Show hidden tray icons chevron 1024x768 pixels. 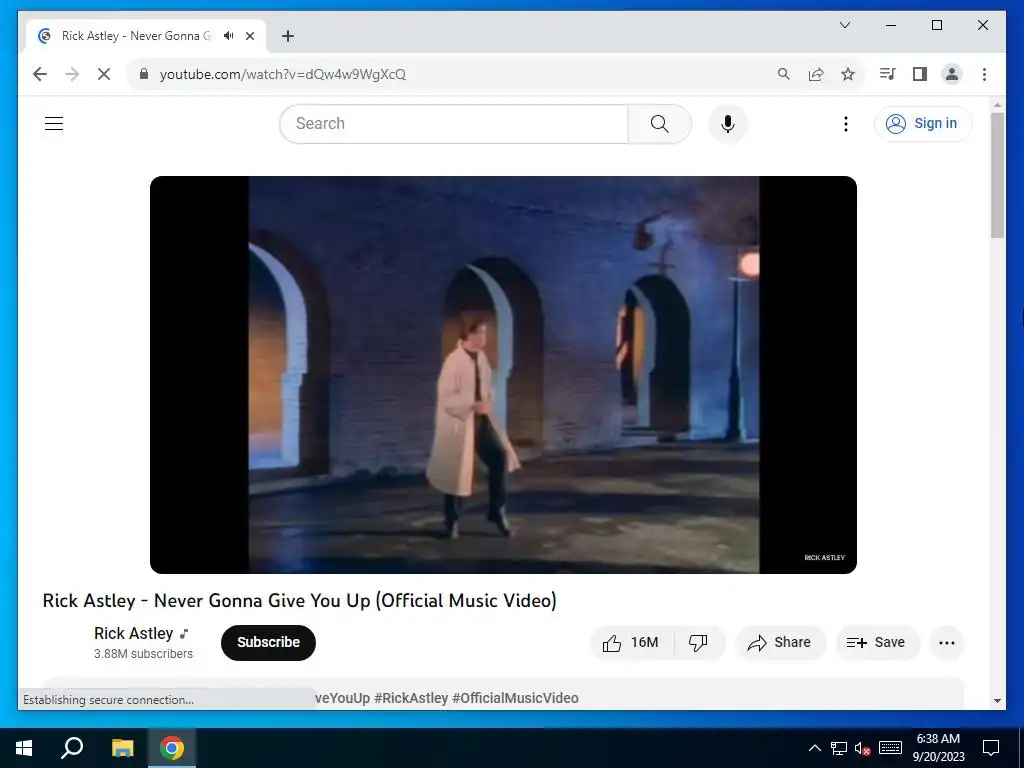tap(814, 748)
